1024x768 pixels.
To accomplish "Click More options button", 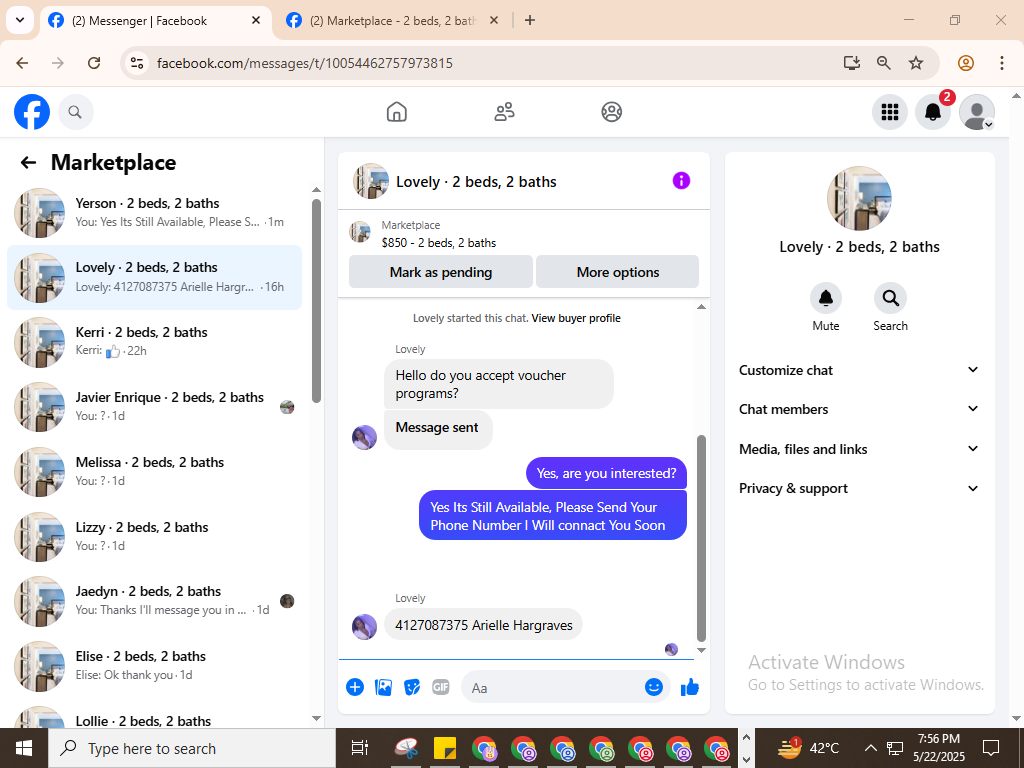I will pos(618,272).
